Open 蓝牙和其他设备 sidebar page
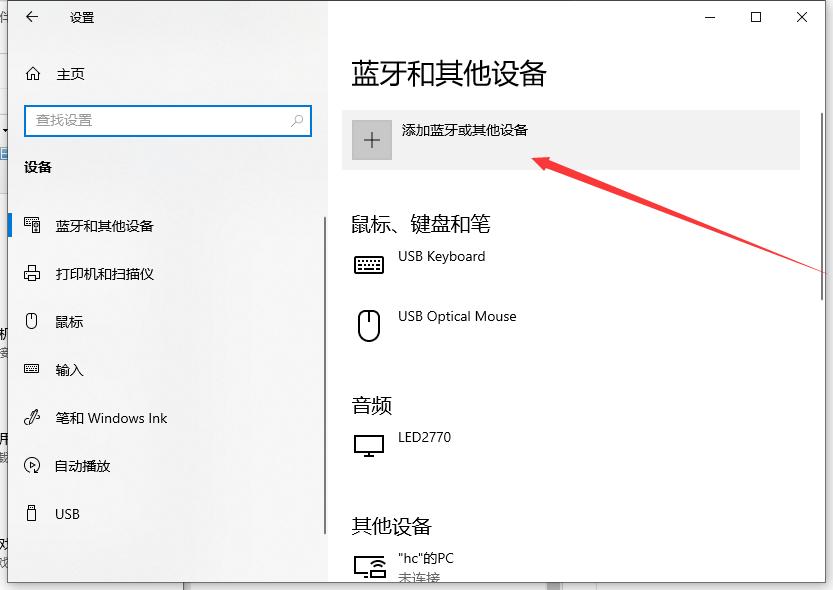The image size is (833, 590). click(x=104, y=226)
